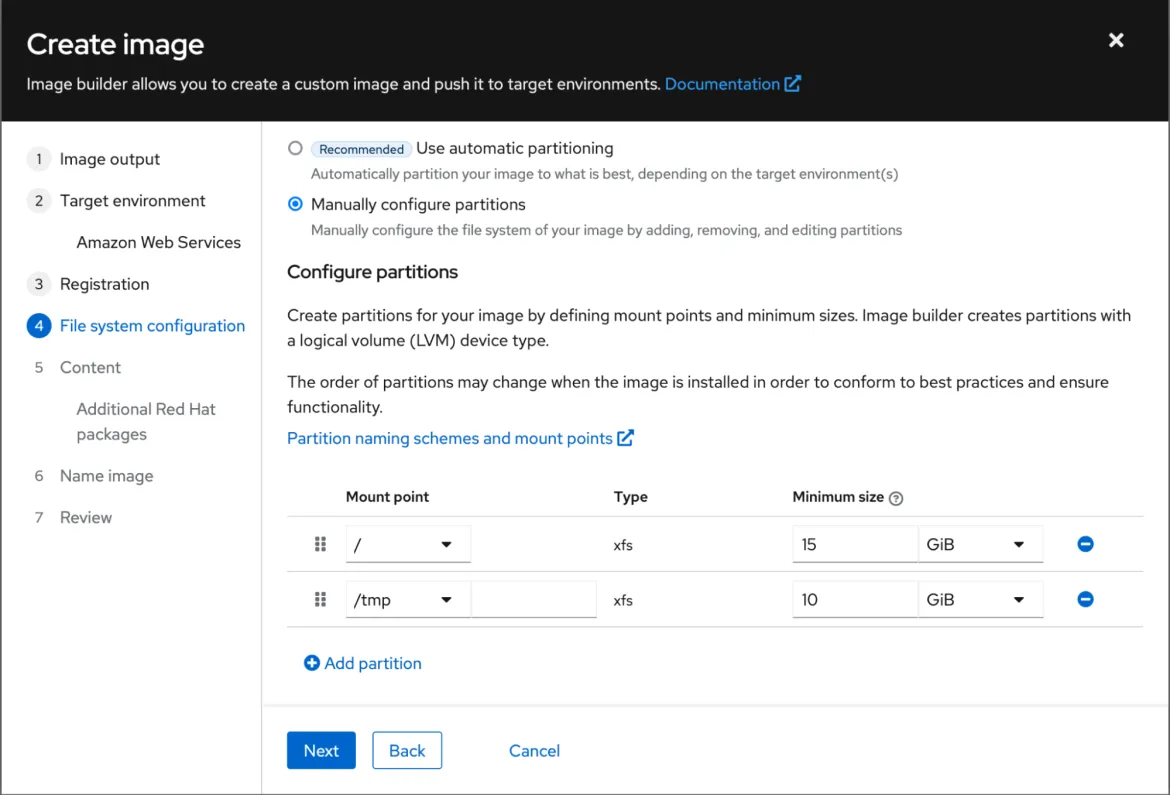This screenshot has width=1170, height=795.
Task: Click the drag handle of the /tmp partition row
Action: [x=321, y=599]
